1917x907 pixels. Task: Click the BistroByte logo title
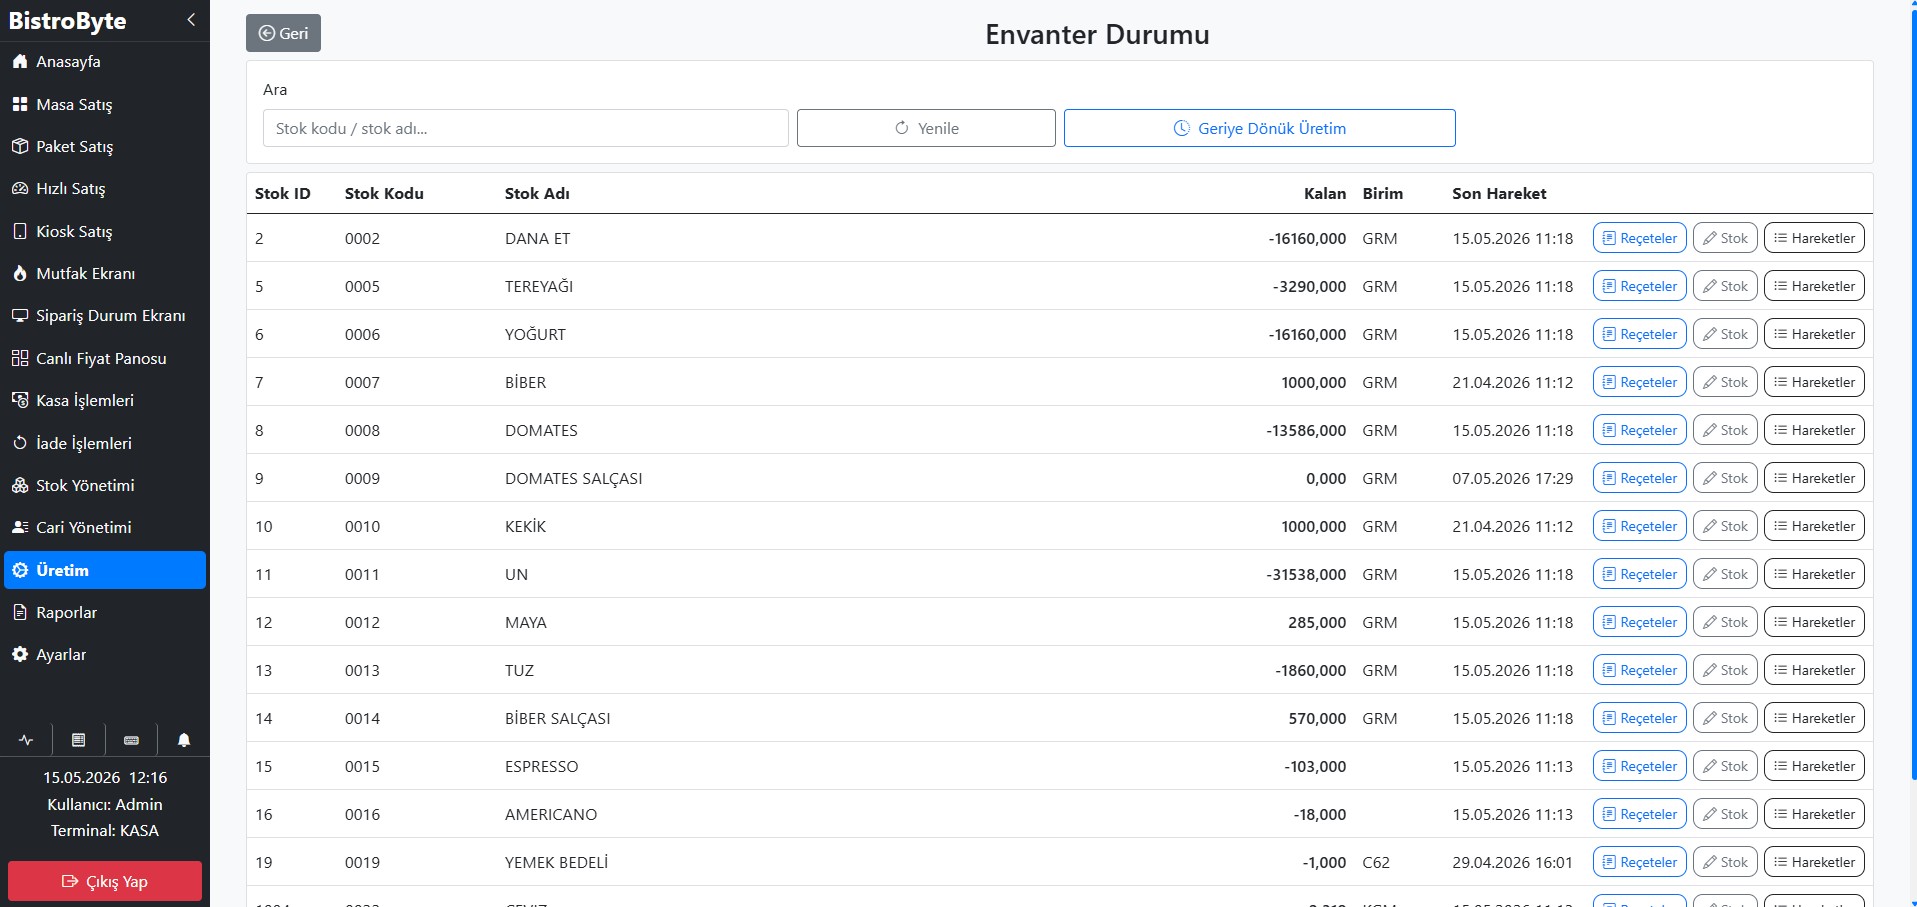pos(67,21)
